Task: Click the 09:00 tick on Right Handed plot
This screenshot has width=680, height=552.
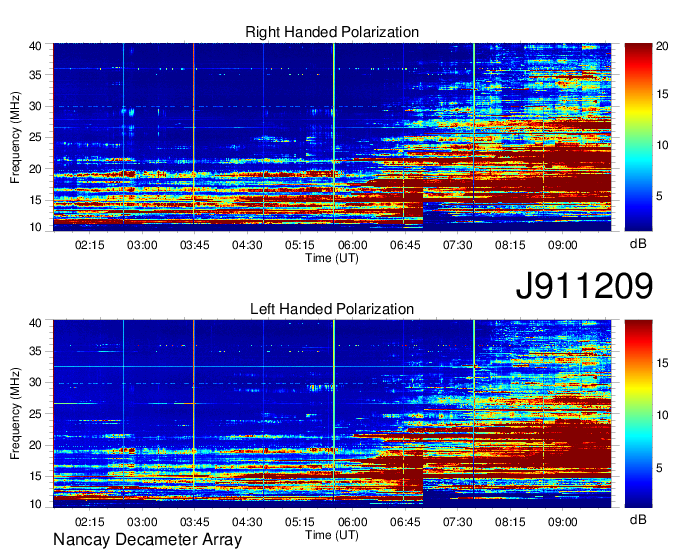Action: tap(562, 245)
